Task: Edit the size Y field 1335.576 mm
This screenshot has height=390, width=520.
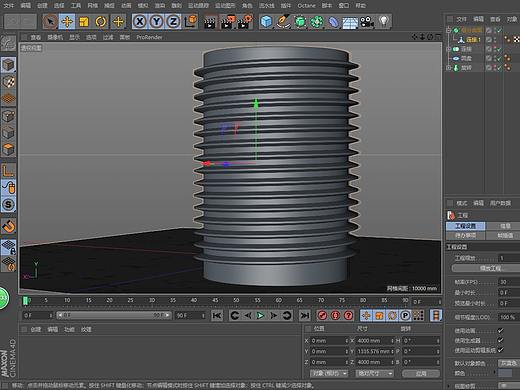Action: [374, 351]
